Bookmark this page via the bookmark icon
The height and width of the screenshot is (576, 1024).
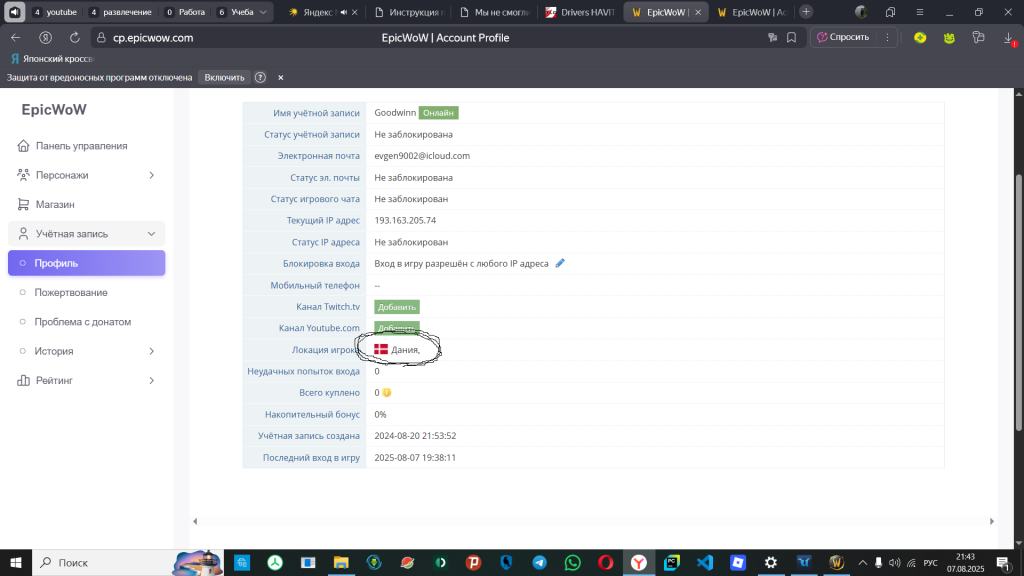(x=791, y=37)
